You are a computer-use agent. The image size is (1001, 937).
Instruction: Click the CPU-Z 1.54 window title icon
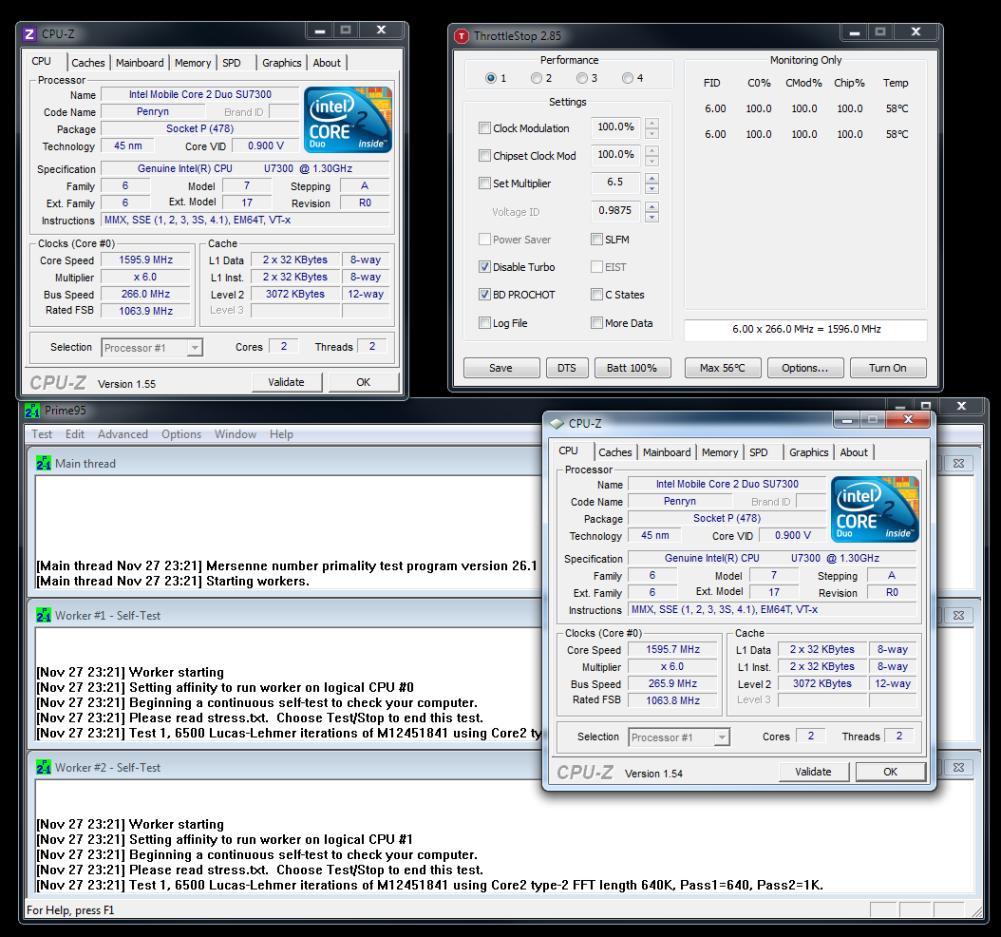click(557, 424)
